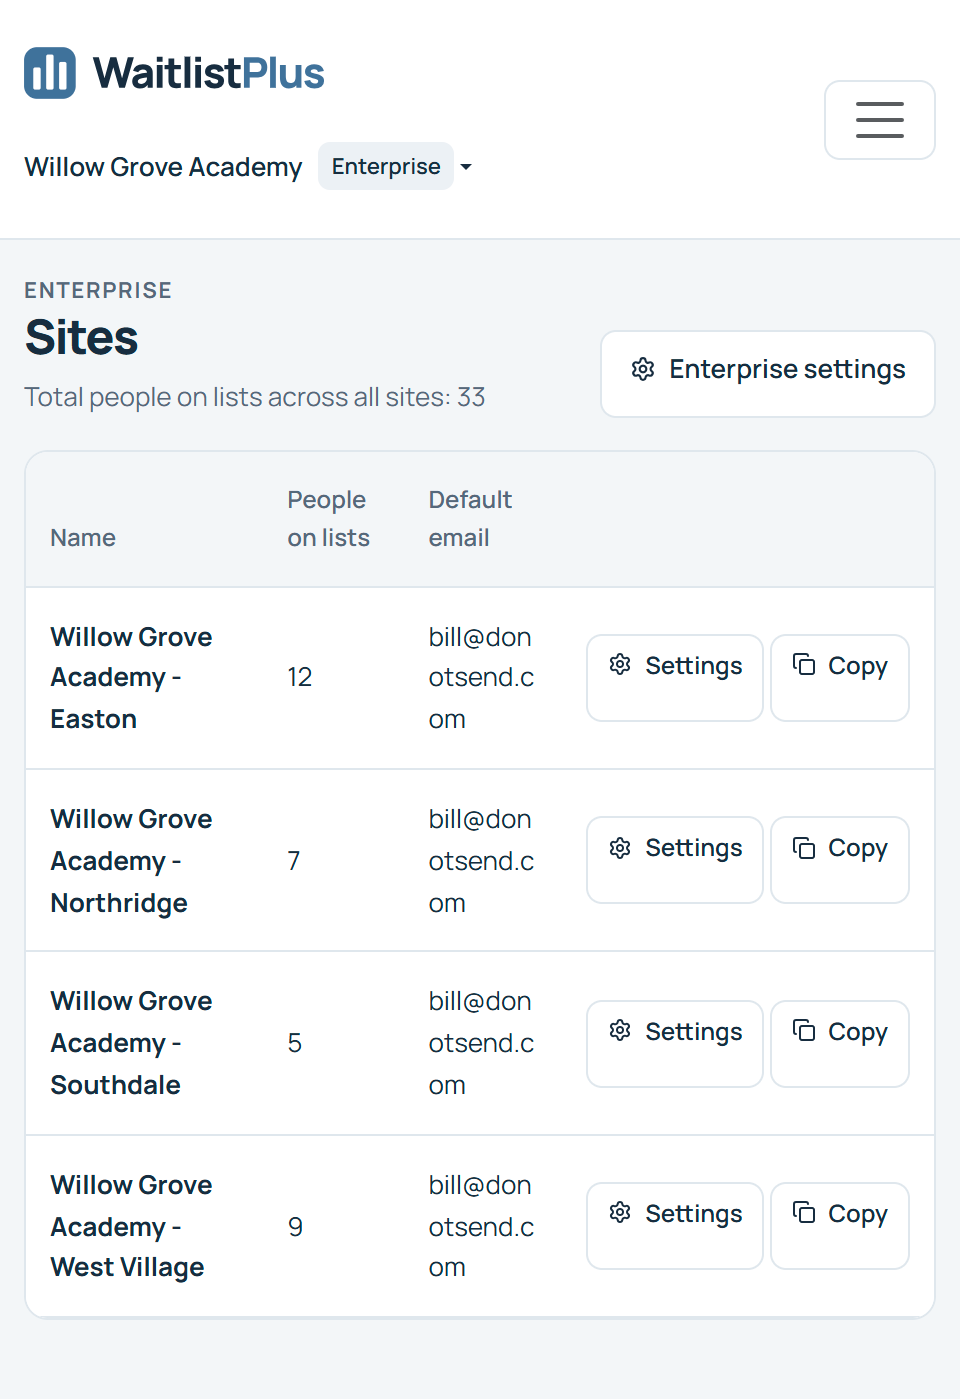Click the Willow Grove Academy organization name
The image size is (960, 1399).
pos(163,167)
